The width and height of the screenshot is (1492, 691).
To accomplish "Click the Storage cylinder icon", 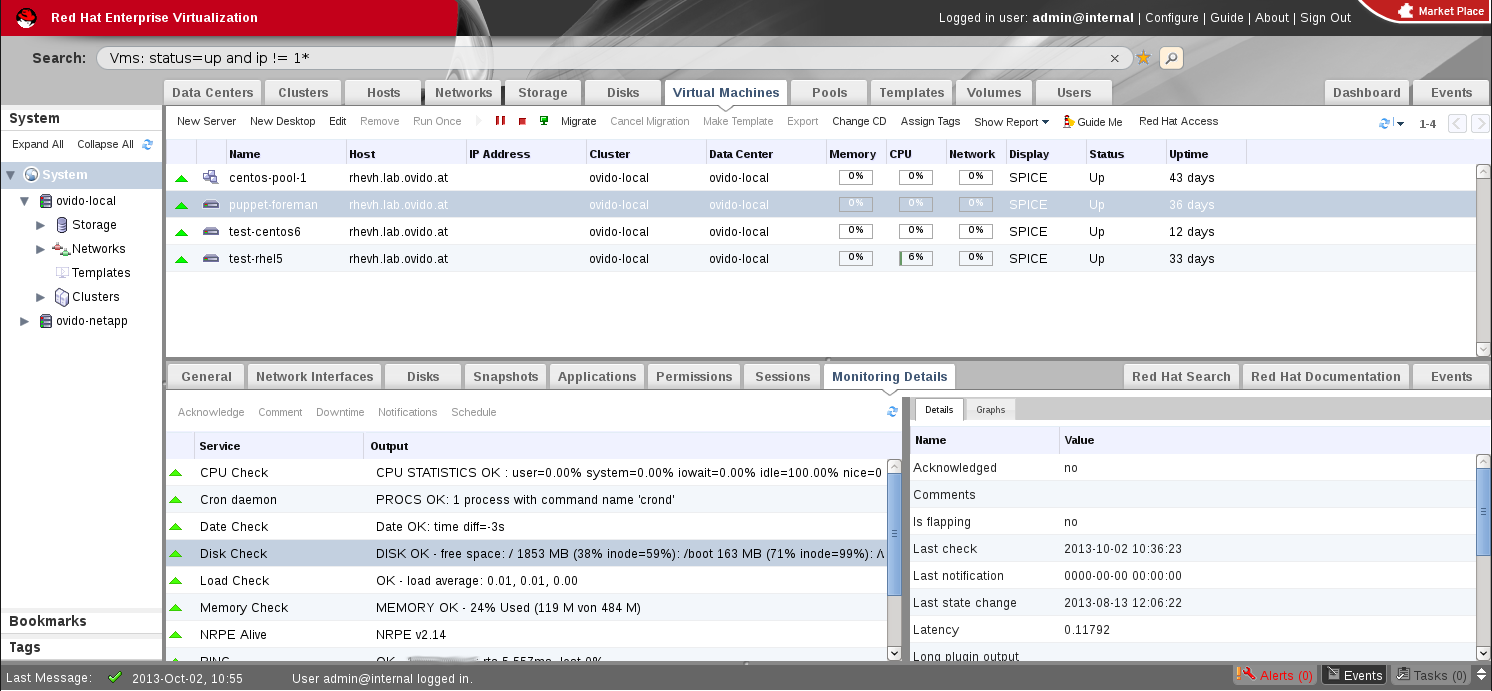I will coord(62,225).
